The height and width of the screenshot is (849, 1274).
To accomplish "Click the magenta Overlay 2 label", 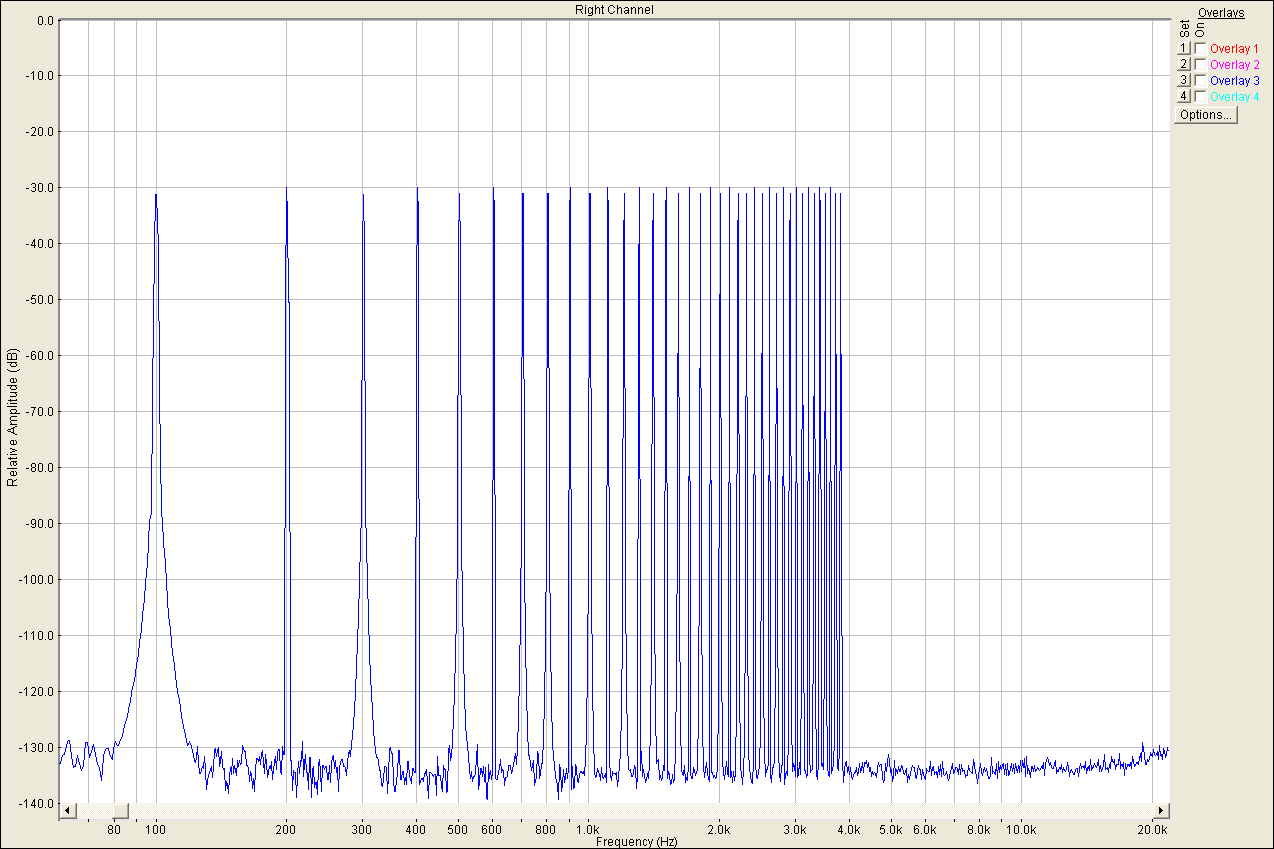I will click(1234, 64).
